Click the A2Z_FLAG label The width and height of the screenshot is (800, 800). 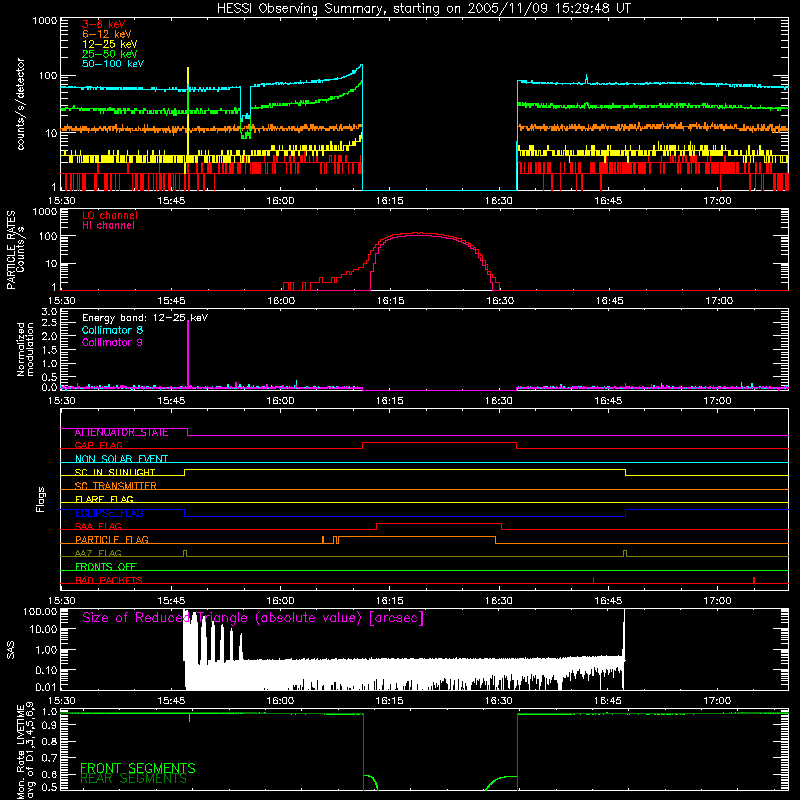click(x=98, y=553)
